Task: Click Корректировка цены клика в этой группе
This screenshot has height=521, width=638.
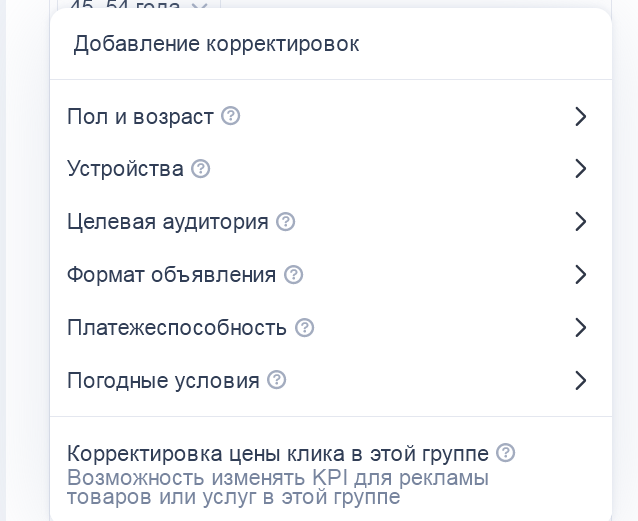Action: [x=278, y=454]
